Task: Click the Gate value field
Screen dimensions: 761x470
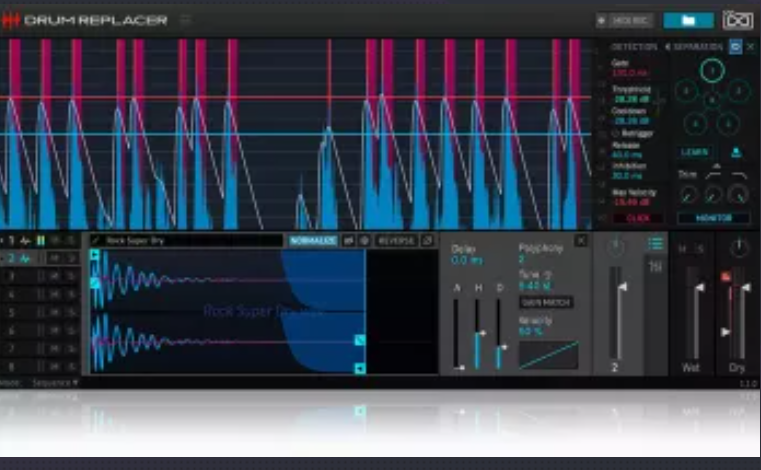Action: (630, 73)
